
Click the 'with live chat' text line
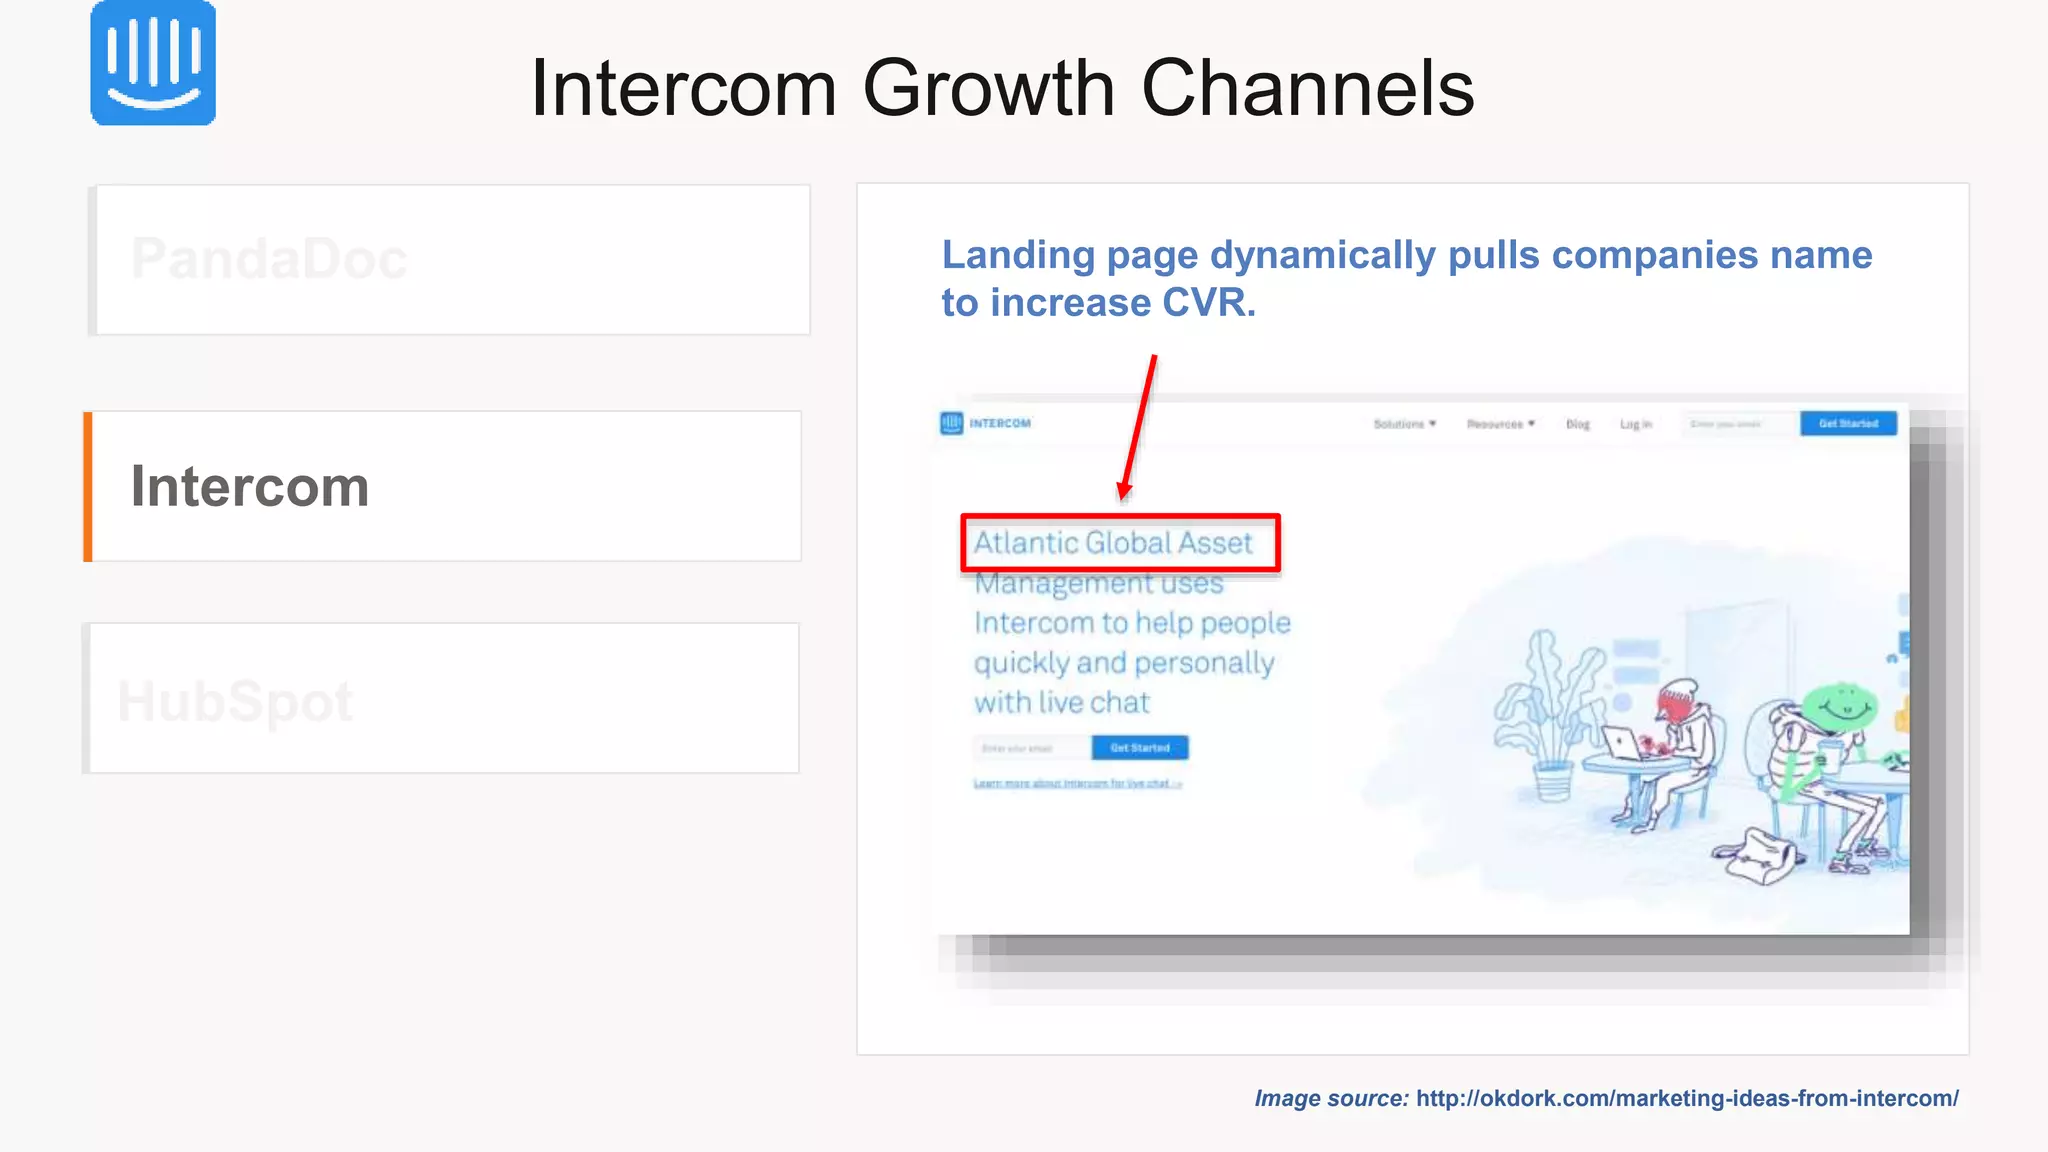point(1062,703)
